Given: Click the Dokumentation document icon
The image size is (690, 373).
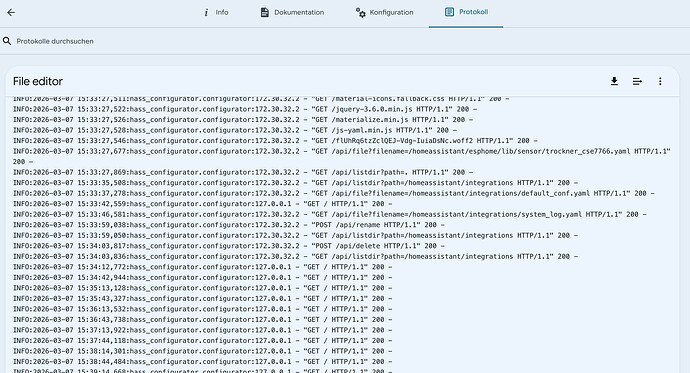Looking at the screenshot, I should tap(264, 12).
